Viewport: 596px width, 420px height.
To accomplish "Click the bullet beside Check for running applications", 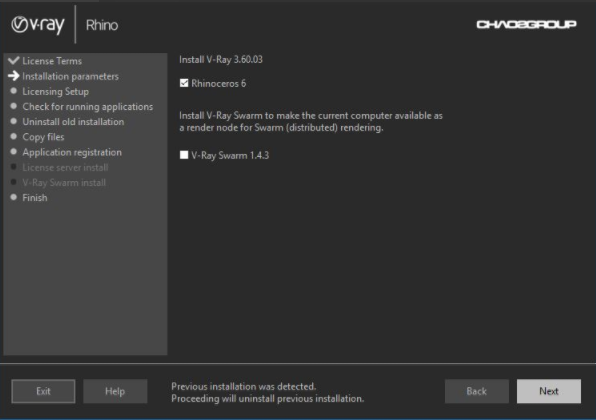I will (x=14, y=106).
